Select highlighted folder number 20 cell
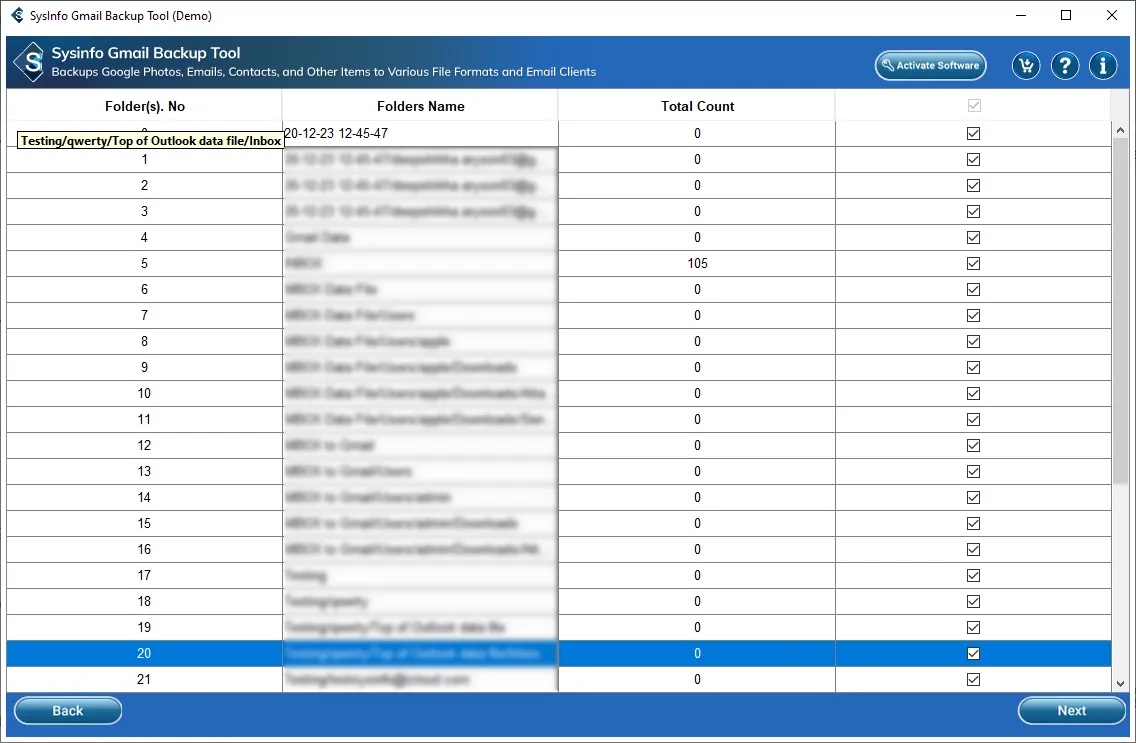This screenshot has width=1136, height=743. [144, 653]
